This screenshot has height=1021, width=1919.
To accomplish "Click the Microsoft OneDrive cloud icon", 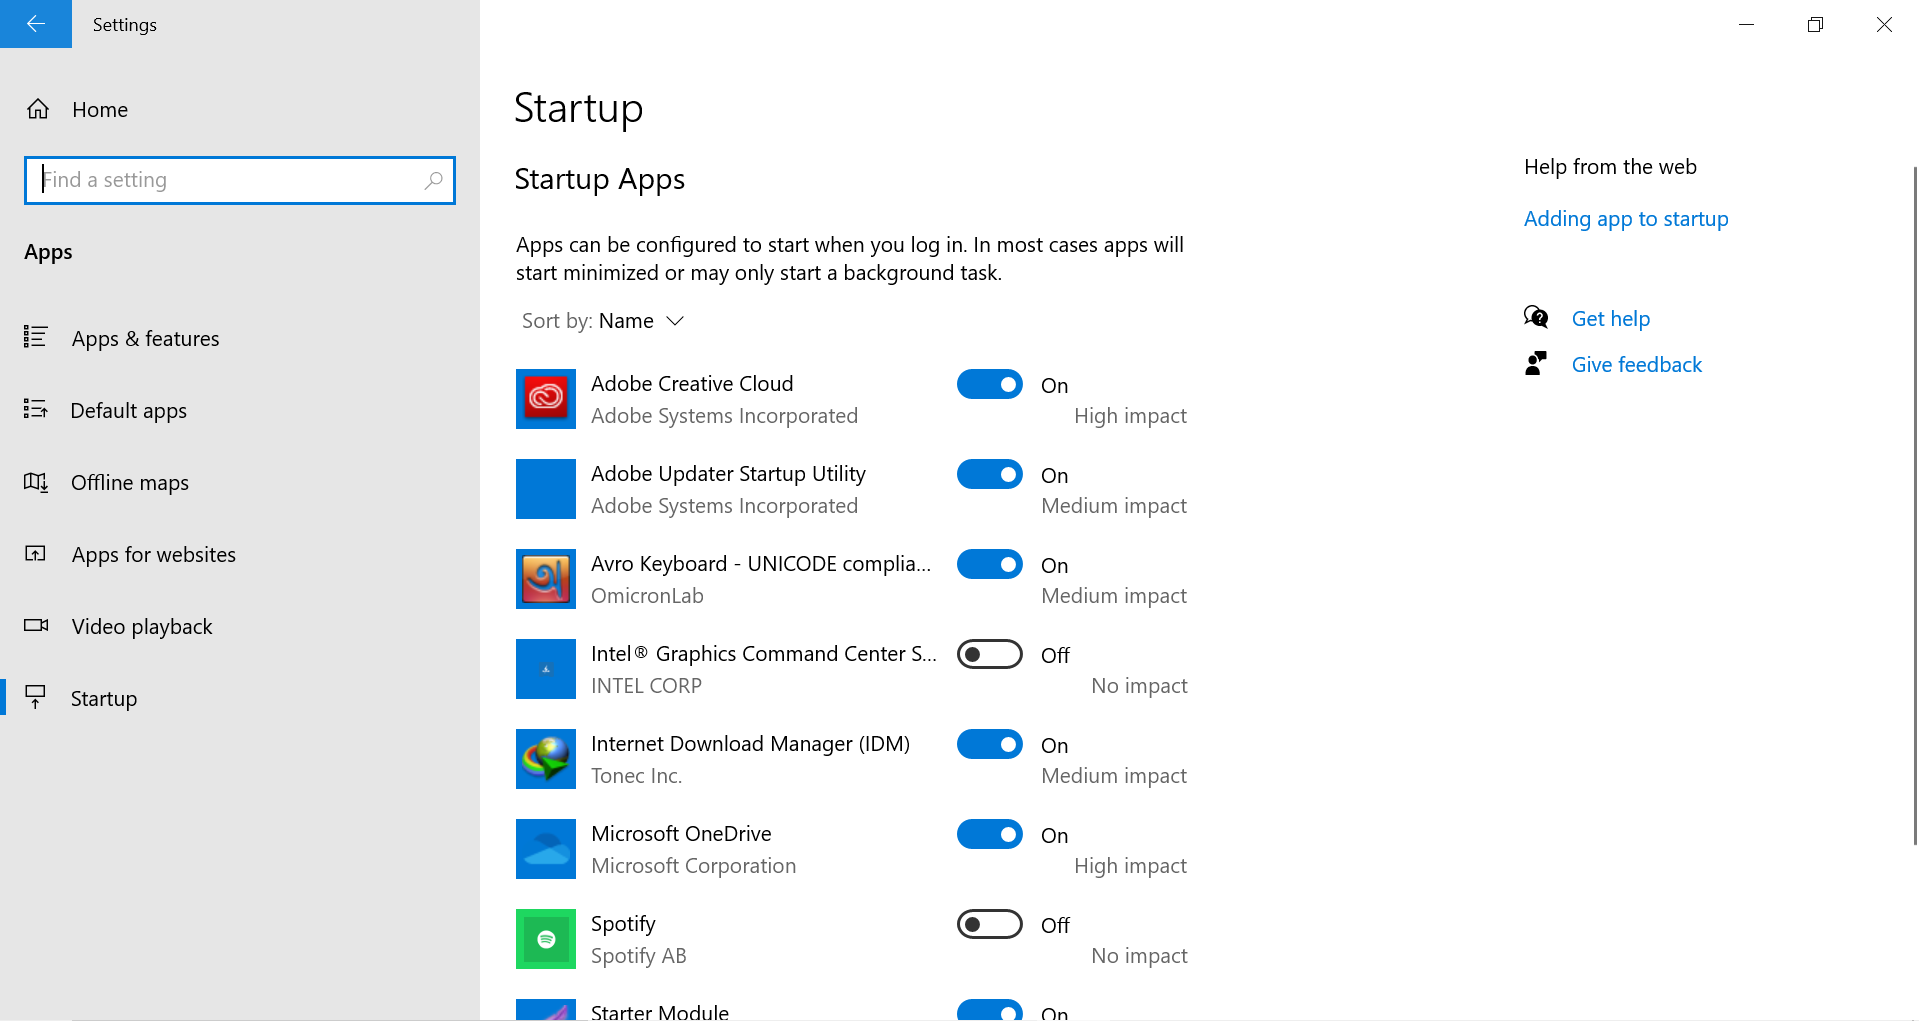I will [x=546, y=849].
